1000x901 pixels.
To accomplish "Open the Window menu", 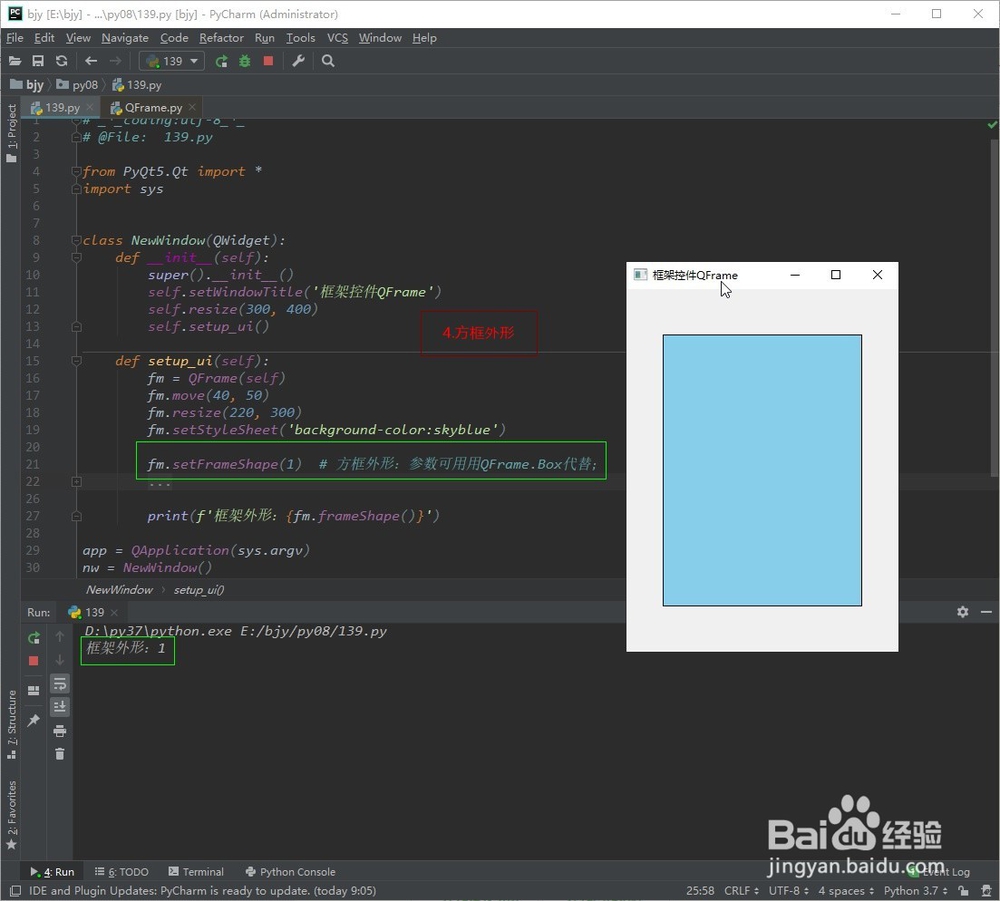I will tap(380, 38).
